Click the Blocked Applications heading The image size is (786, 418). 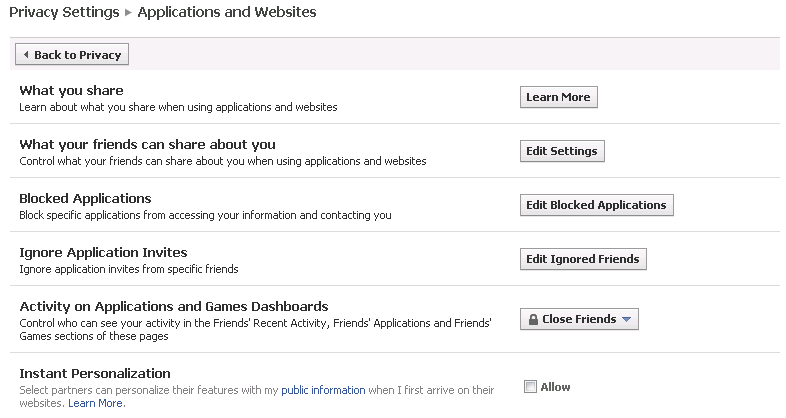coord(85,198)
